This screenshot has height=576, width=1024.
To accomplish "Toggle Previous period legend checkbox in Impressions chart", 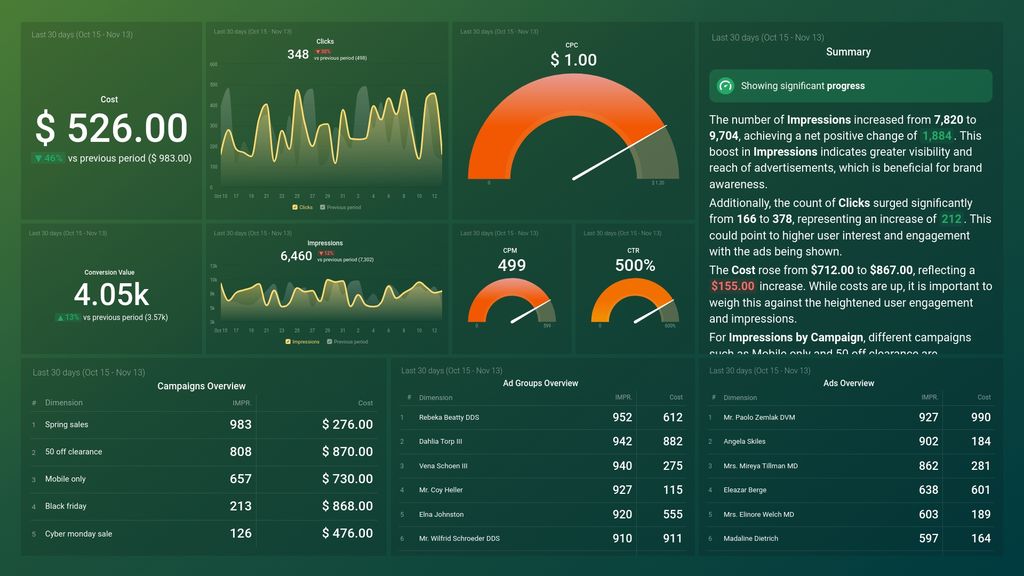I will click(x=330, y=342).
